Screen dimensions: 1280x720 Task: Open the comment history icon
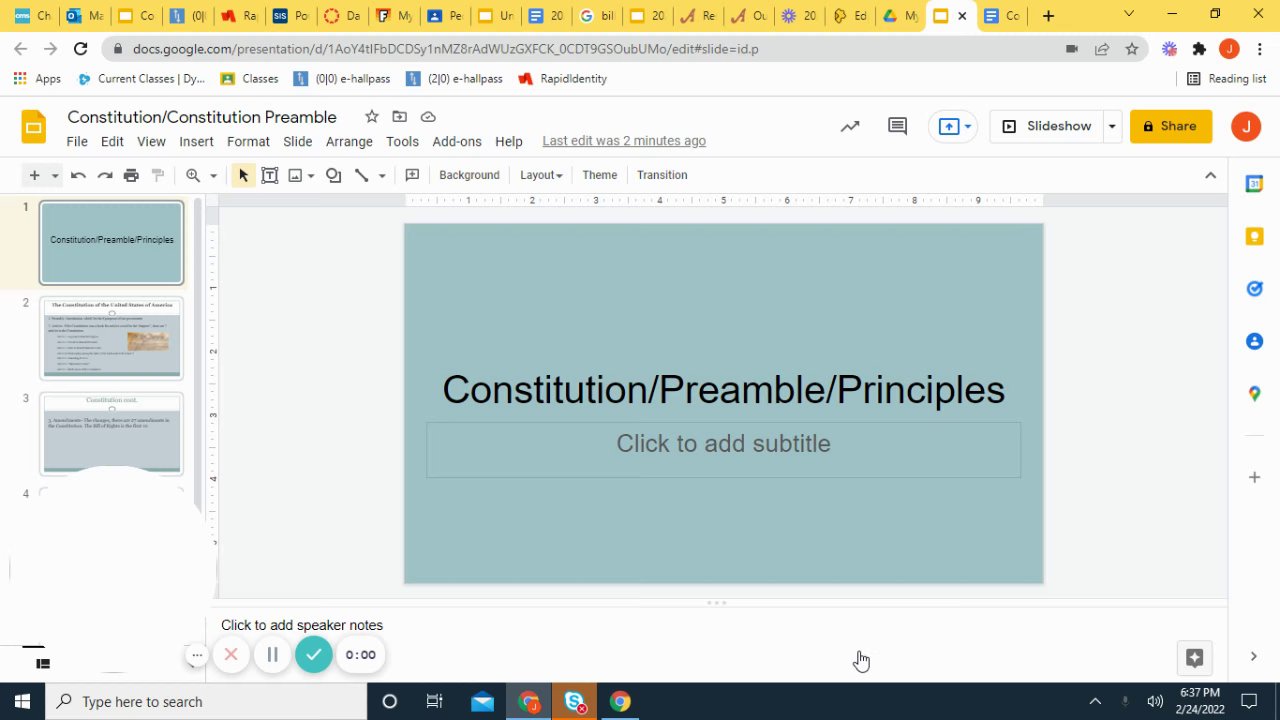[897, 126]
